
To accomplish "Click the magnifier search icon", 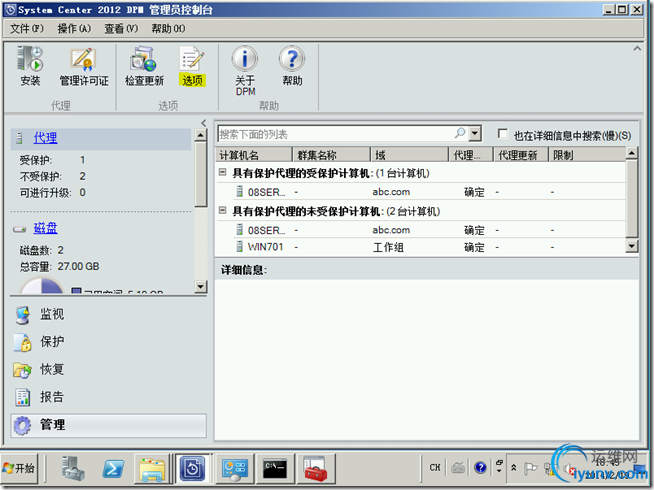I will pyautogui.click(x=460, y=133).
